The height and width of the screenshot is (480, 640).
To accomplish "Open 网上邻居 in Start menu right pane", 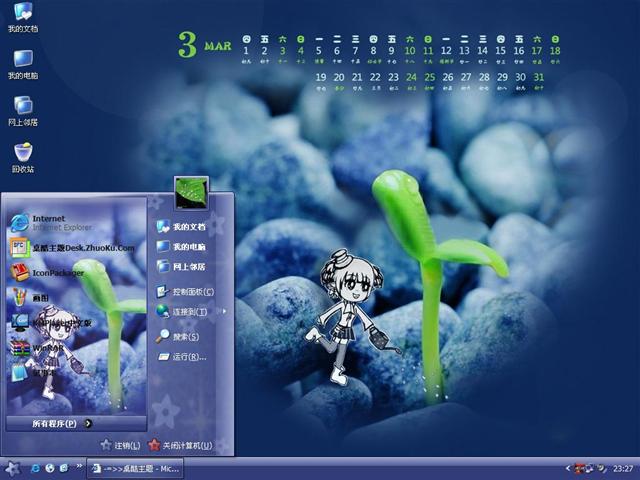I will (181, 267).
